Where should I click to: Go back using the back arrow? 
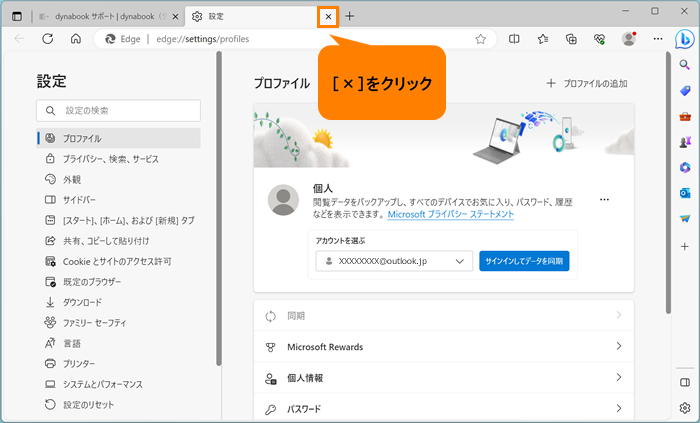(19, 39)
